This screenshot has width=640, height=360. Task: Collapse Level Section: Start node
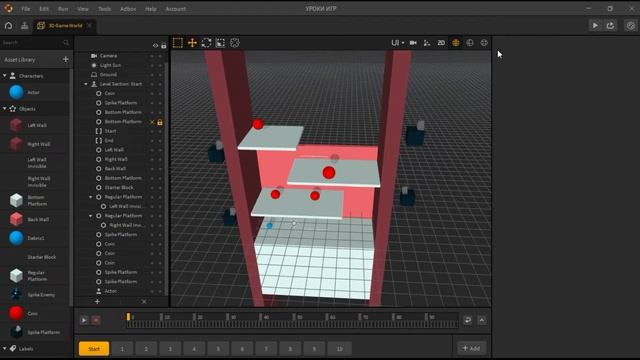(x=86, y=84)
